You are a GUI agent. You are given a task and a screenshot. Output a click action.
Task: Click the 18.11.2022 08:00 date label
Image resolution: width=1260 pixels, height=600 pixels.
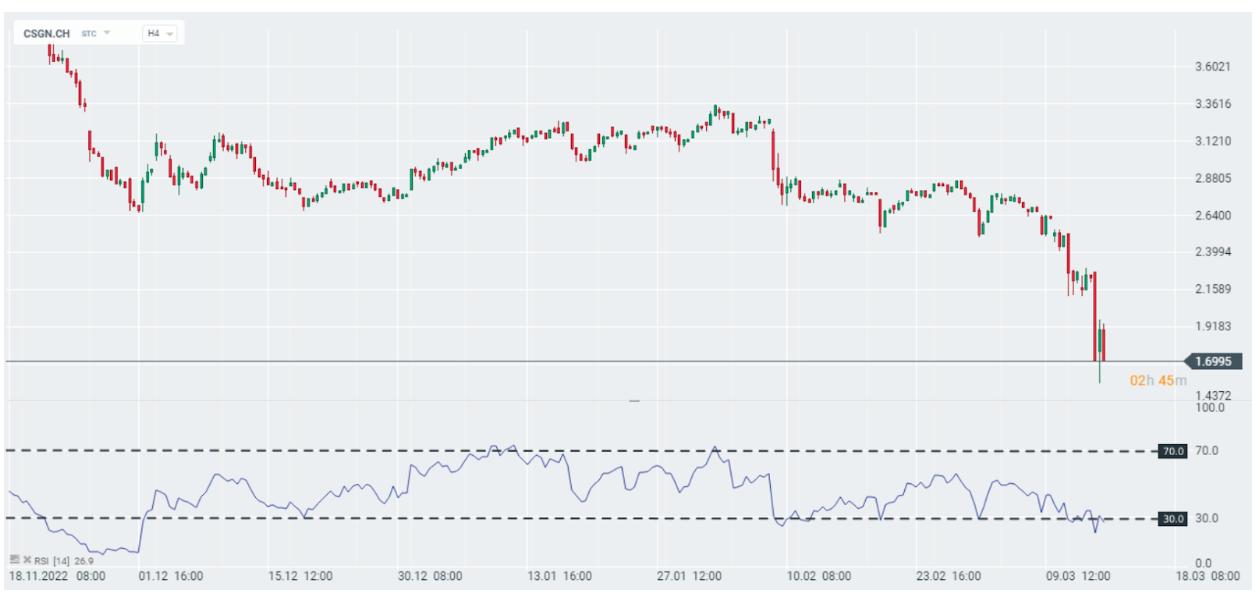tap(57, 576)
